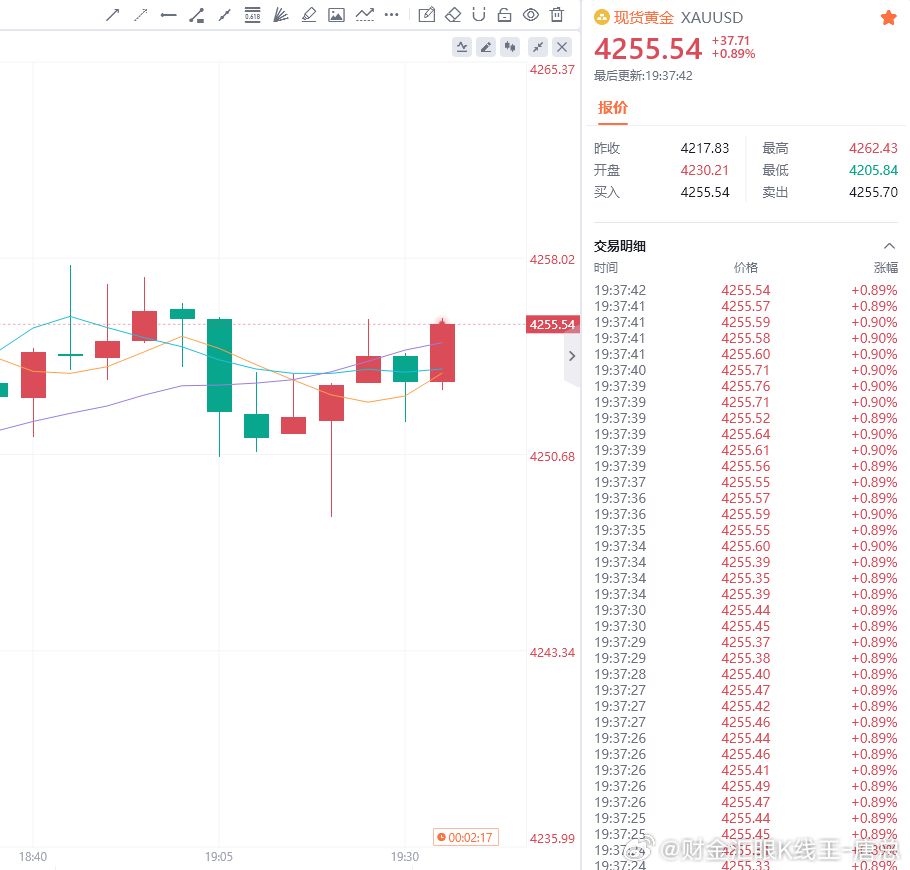Select the solid arrow line drawing tool

[x=113, y=15]
